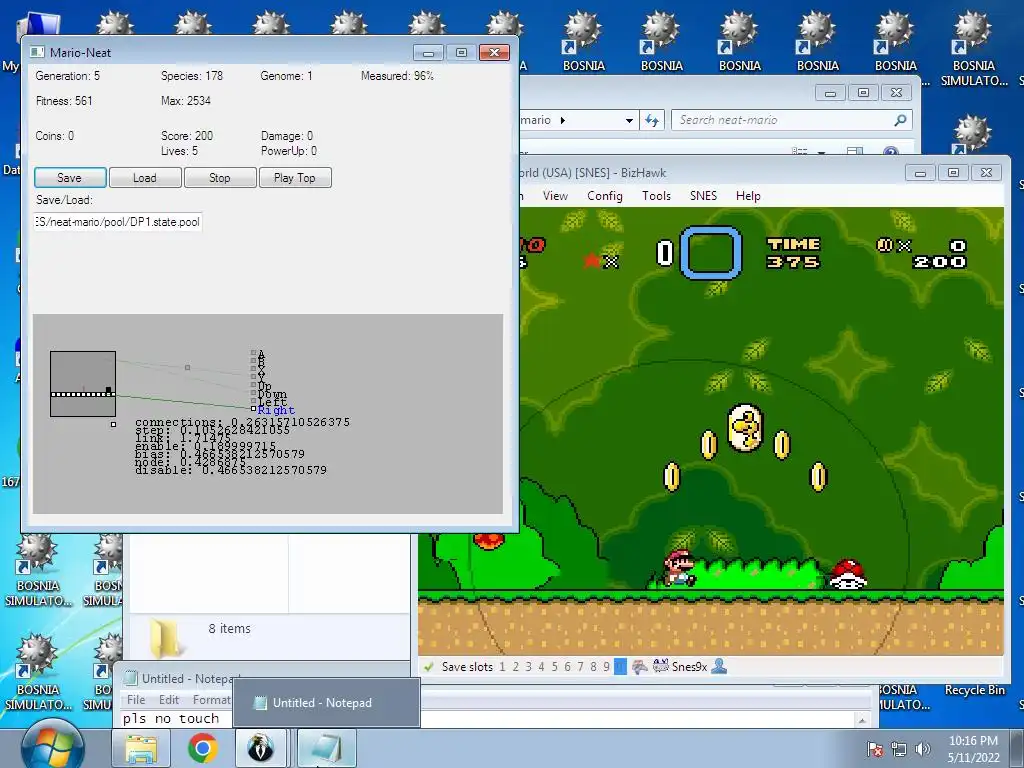Image resolution: width=1024 pixels, height=768 pixels.
Task: Open the Config menu in BizHawk
Action: click(605, 196)
